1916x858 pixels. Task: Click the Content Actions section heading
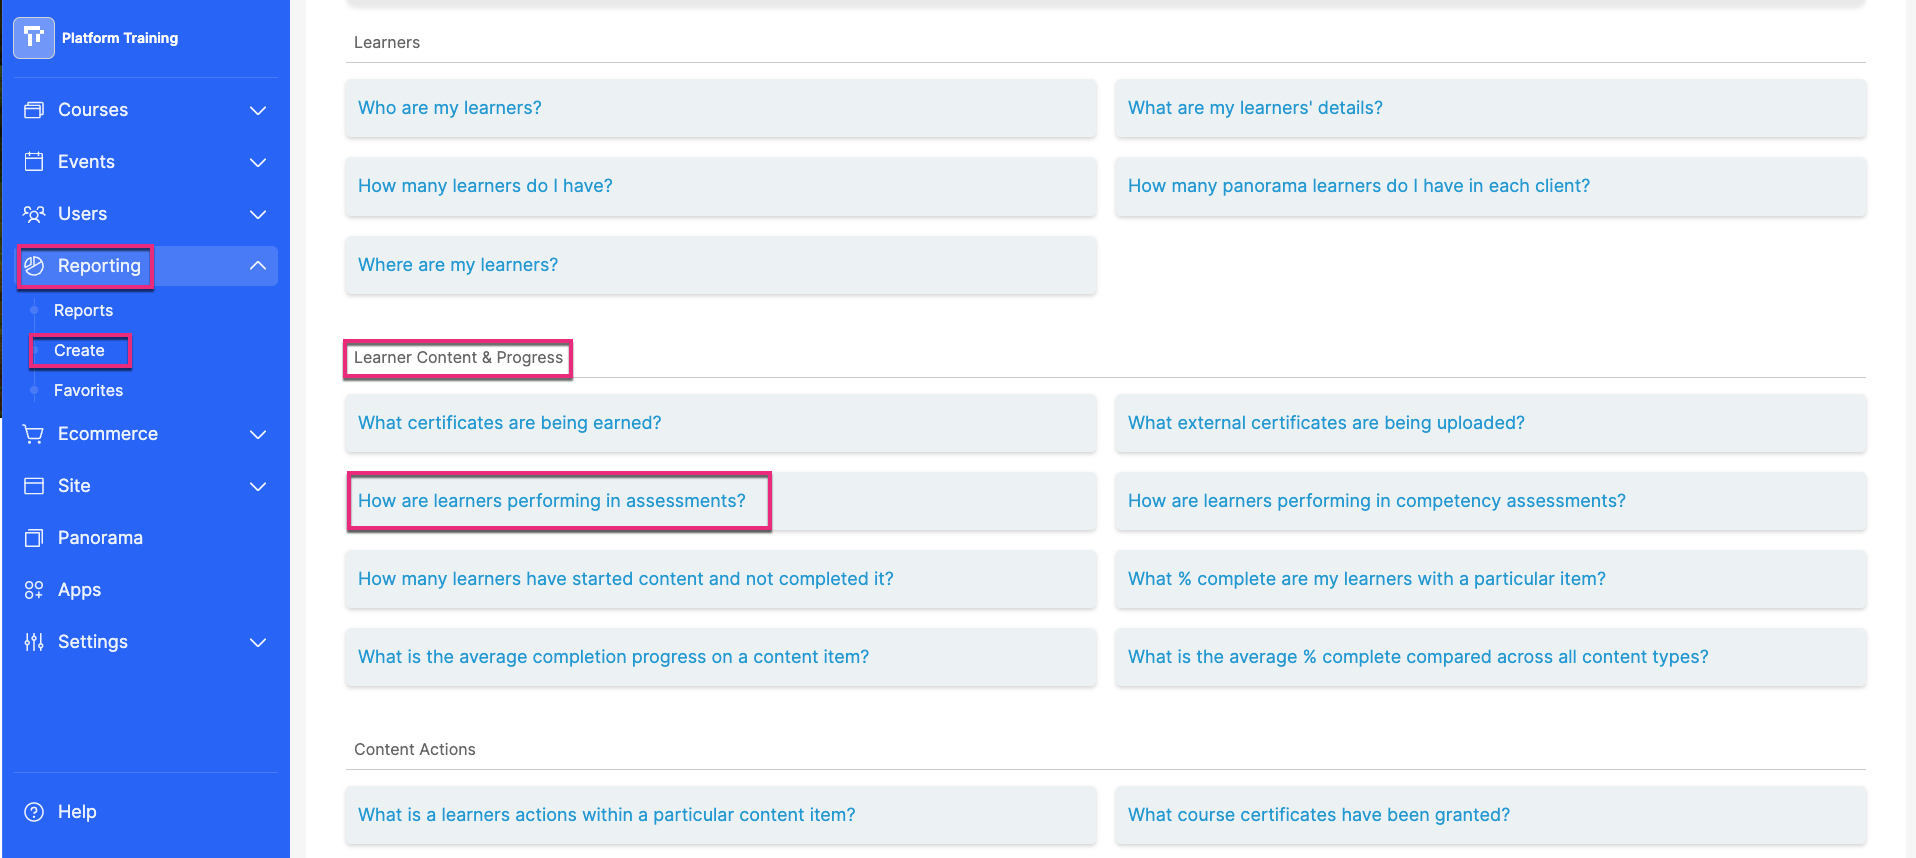[415, 750]
